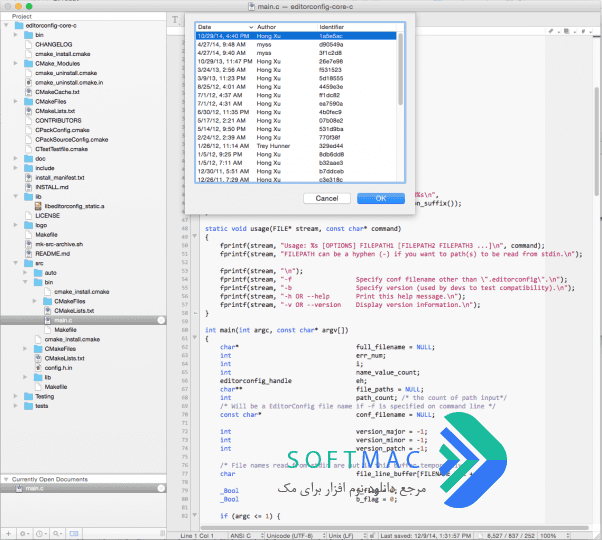Image resolution: width=602 pixels, height=540 pixels.
Task: Select main.c in the src/bin folder
Action: [83, 320]
